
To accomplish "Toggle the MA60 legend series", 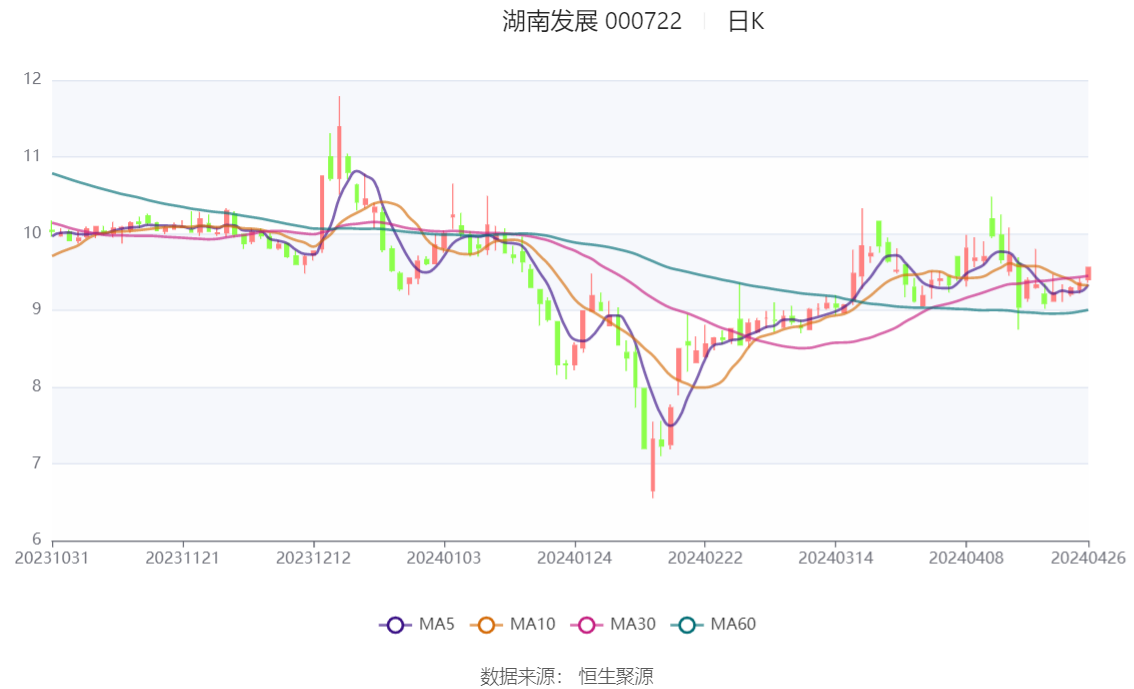I will [x=714, y=625].
